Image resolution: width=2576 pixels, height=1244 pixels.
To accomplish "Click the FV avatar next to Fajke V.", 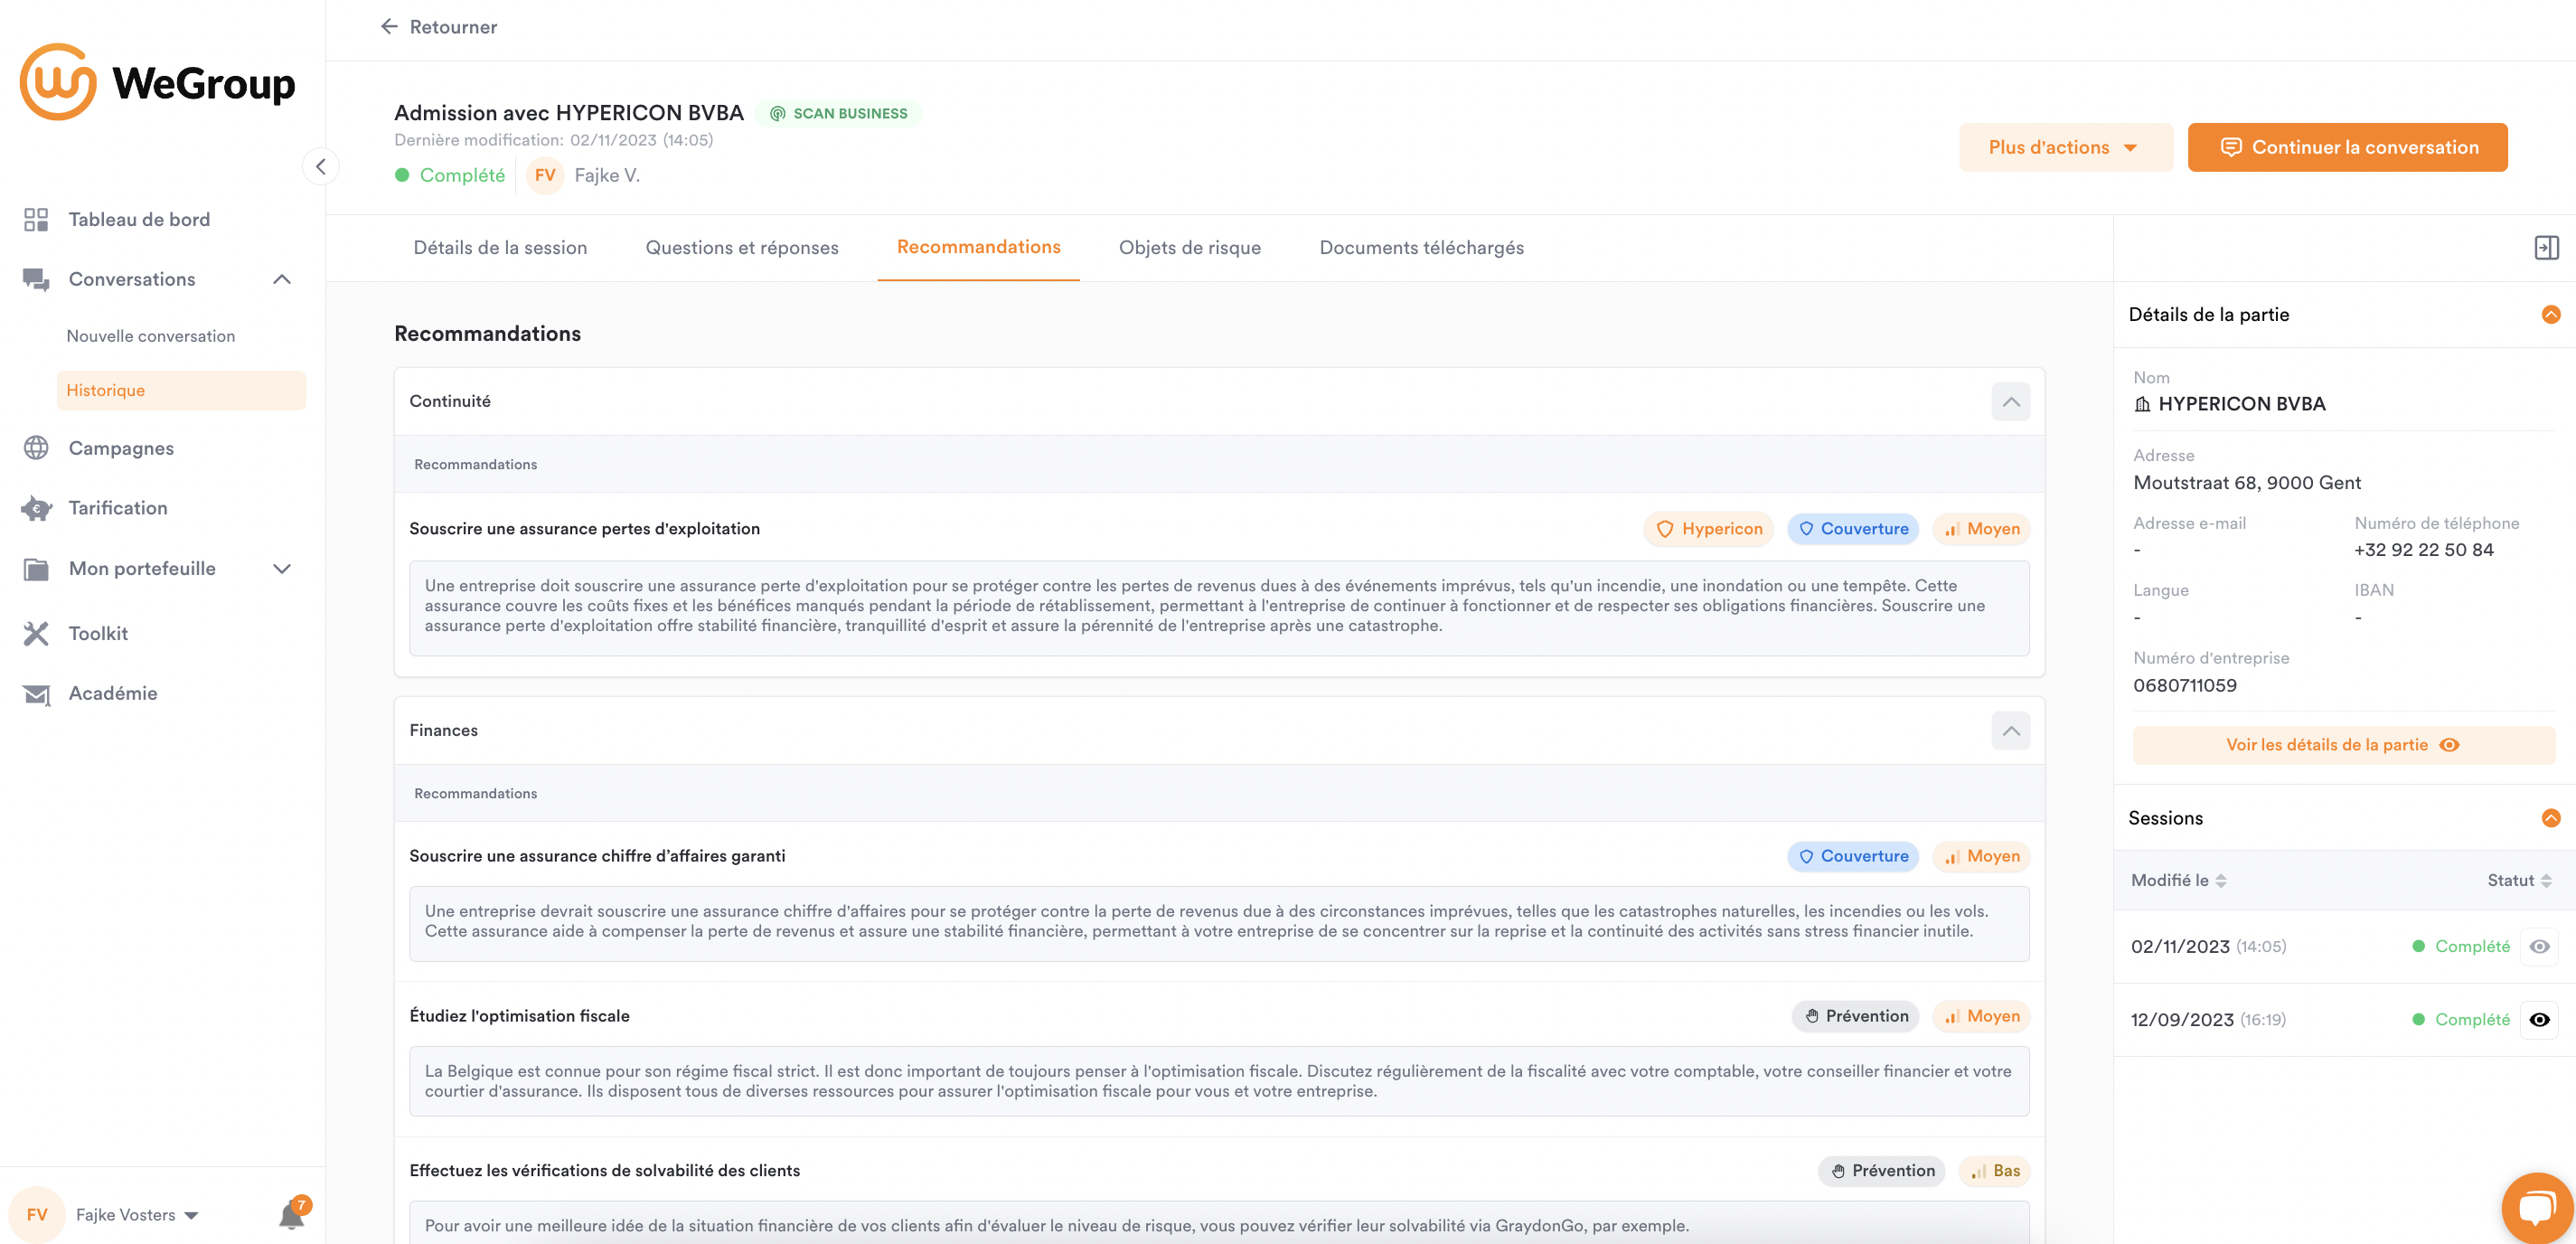I will (545, 175).
